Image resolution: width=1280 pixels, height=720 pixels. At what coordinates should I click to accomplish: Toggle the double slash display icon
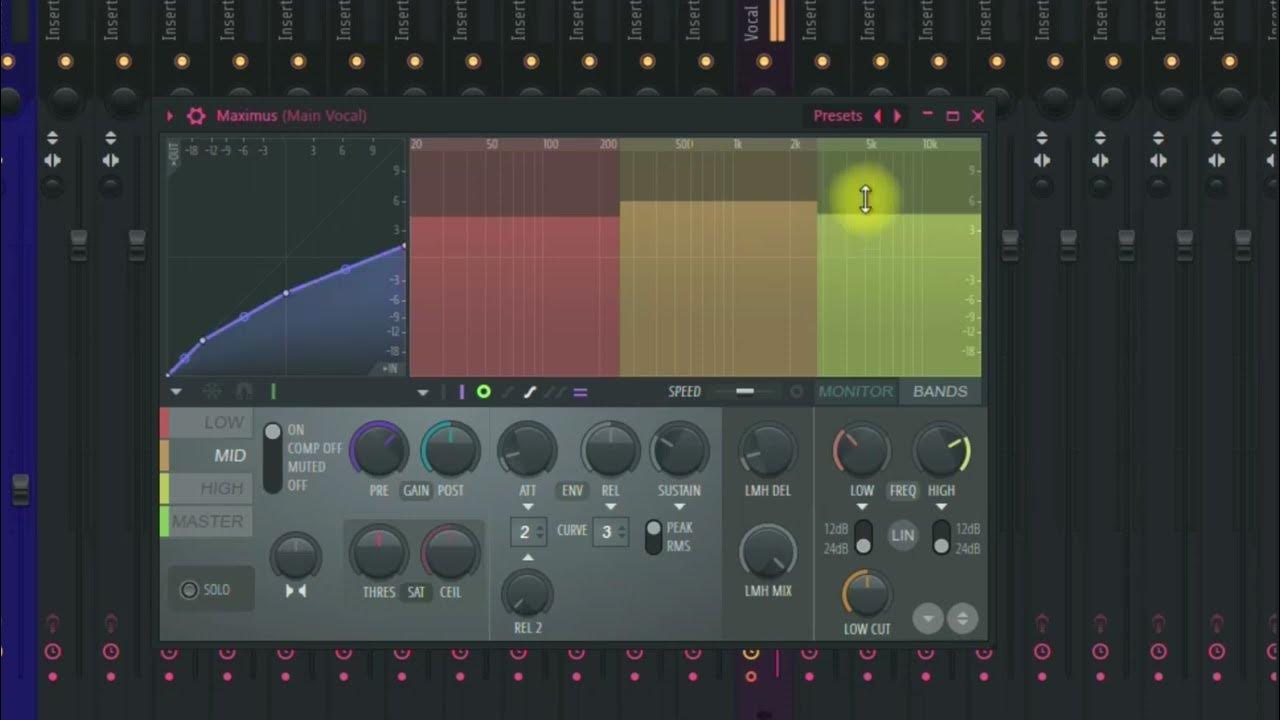[554, 392]
